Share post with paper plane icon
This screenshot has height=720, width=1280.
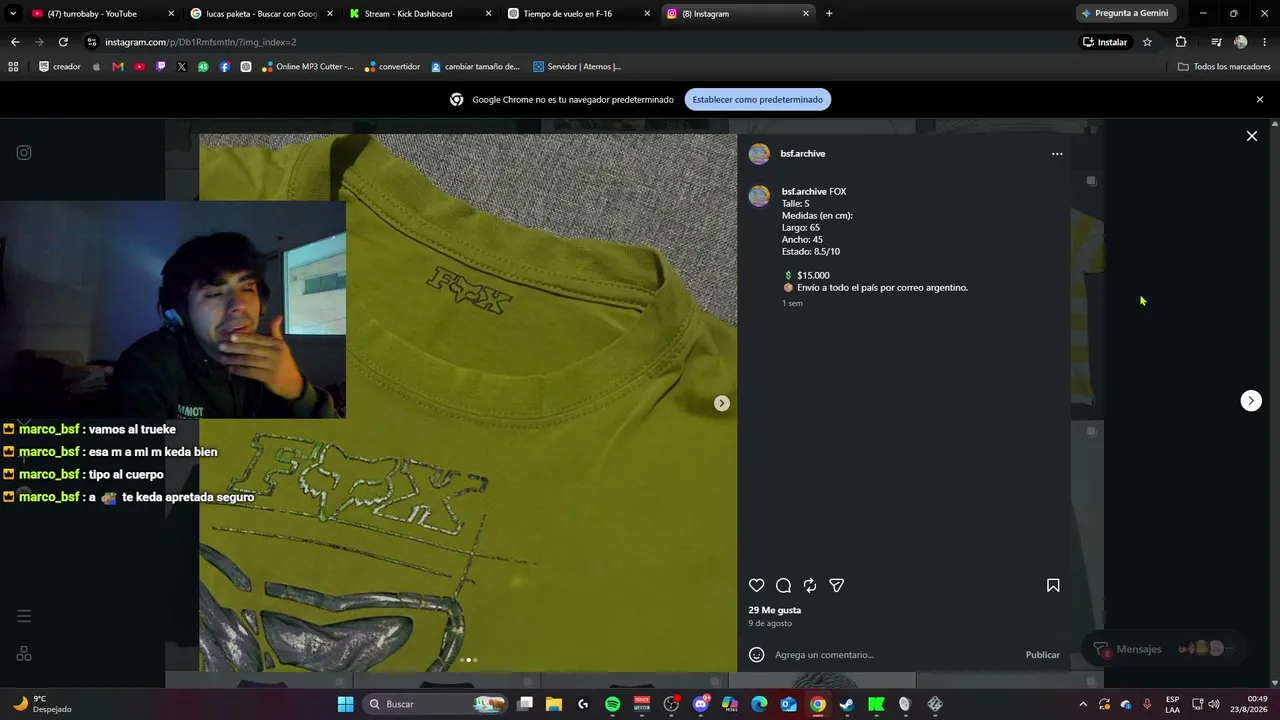point(837,586)
